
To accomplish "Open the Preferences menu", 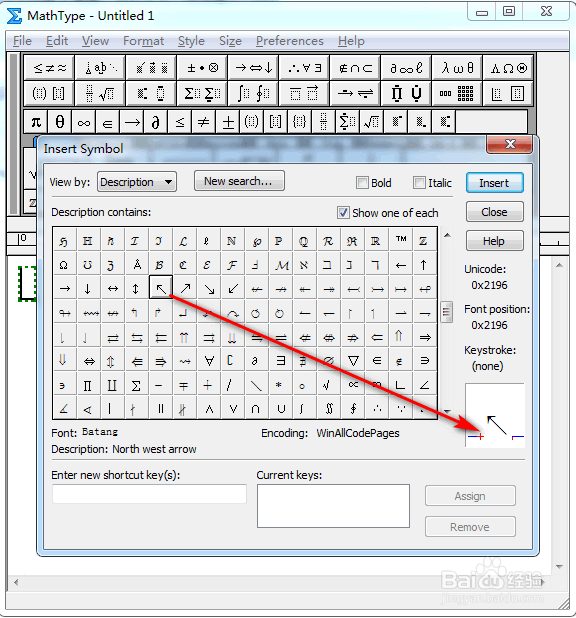I will 290,41.
